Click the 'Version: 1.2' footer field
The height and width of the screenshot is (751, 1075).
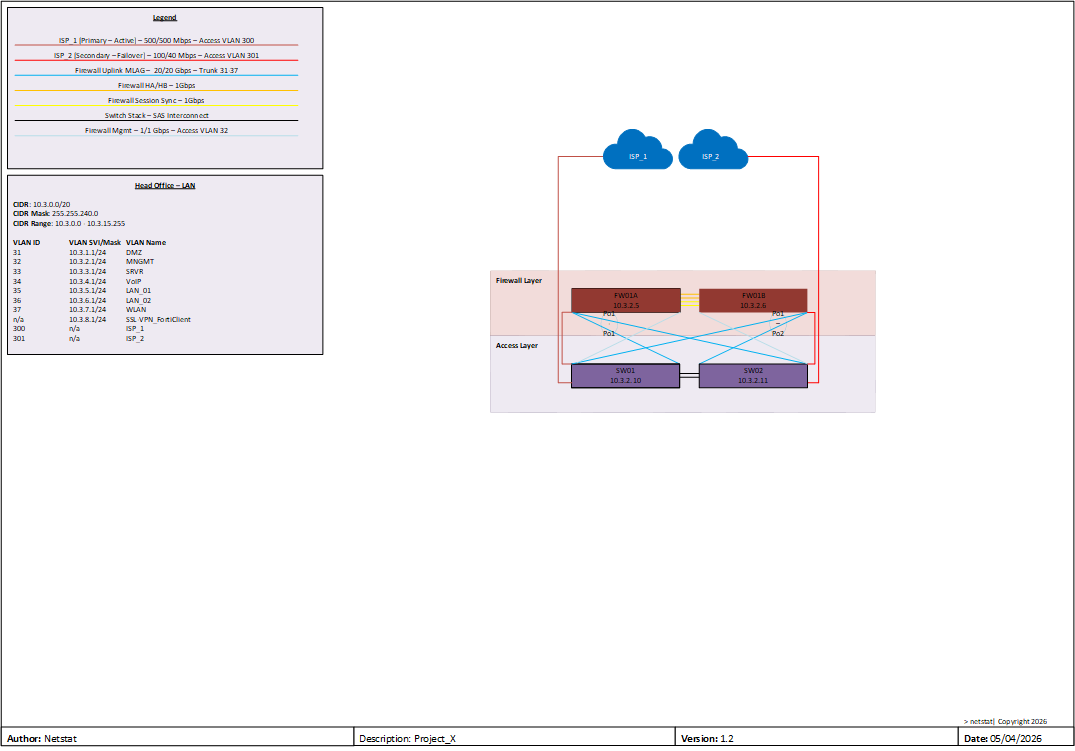pos(817,737)
